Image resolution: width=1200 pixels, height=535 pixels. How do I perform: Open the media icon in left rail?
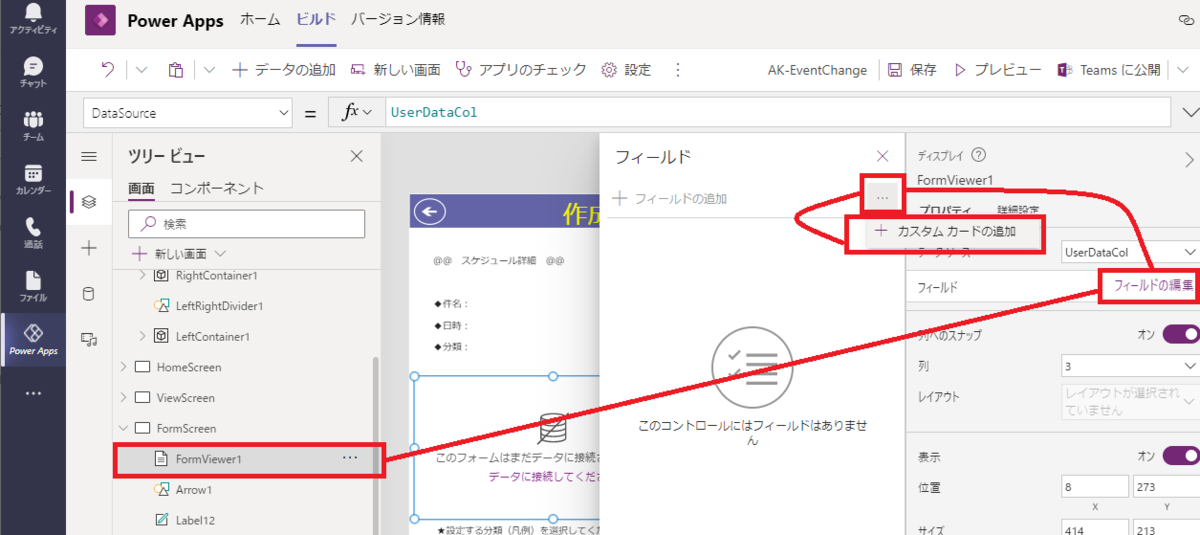(x=89, y=339)
